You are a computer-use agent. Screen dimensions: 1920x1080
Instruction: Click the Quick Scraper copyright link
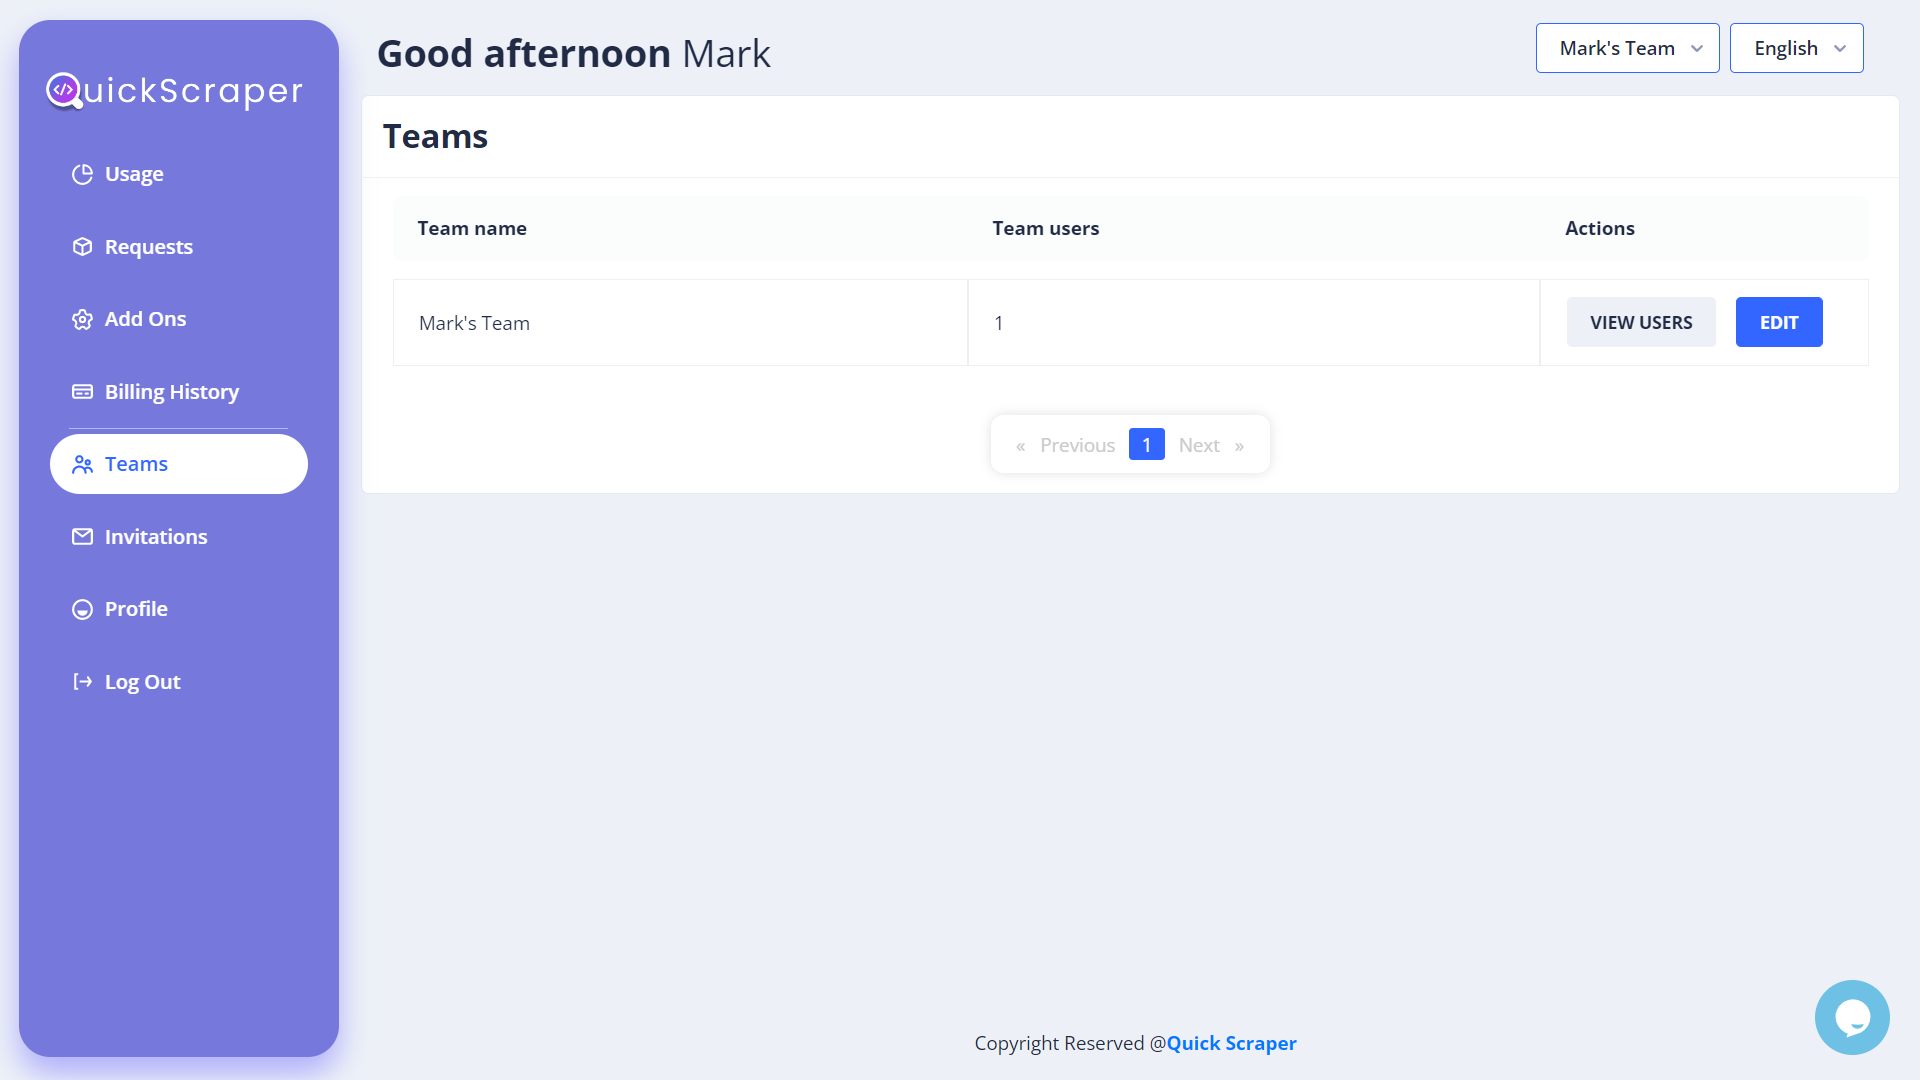click(x=1230, y=1043)
